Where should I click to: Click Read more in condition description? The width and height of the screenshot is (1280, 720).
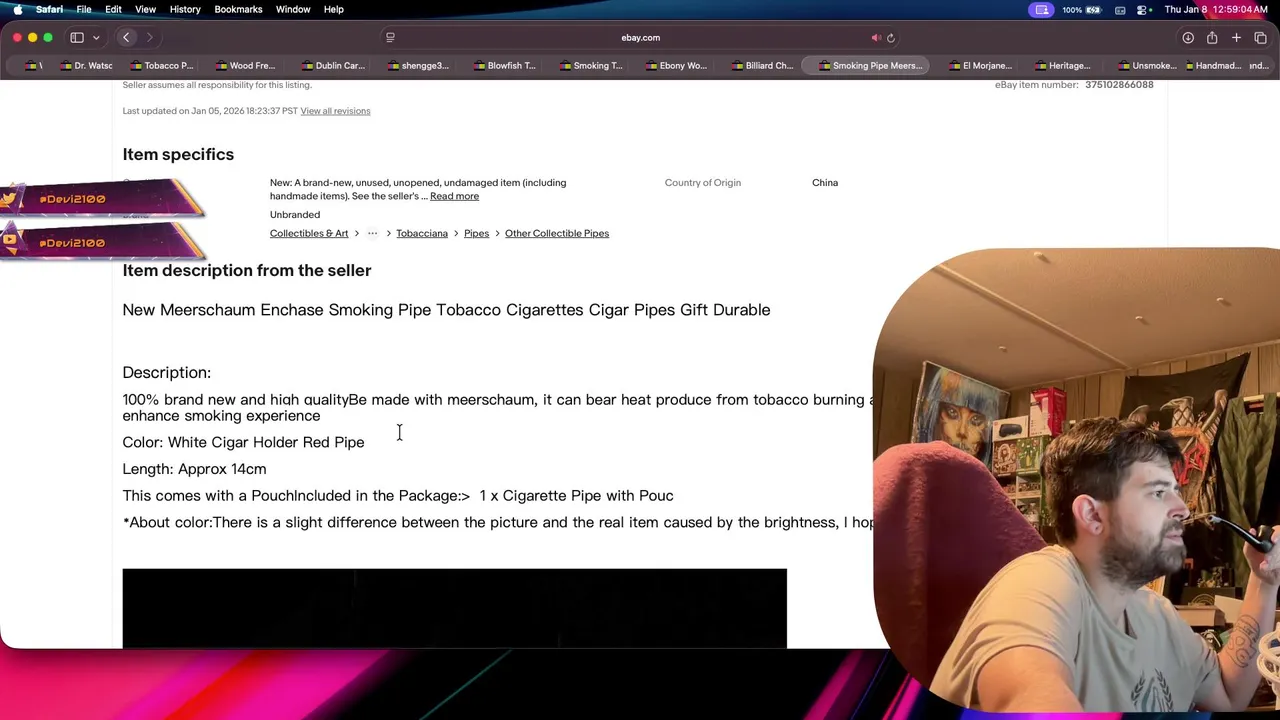tap(454, 196)
